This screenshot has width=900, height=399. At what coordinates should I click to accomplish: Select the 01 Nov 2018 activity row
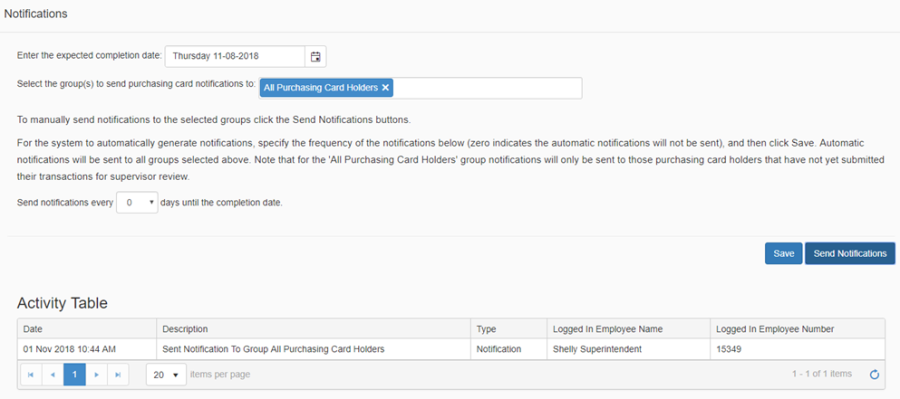click(x=451, y=349)
